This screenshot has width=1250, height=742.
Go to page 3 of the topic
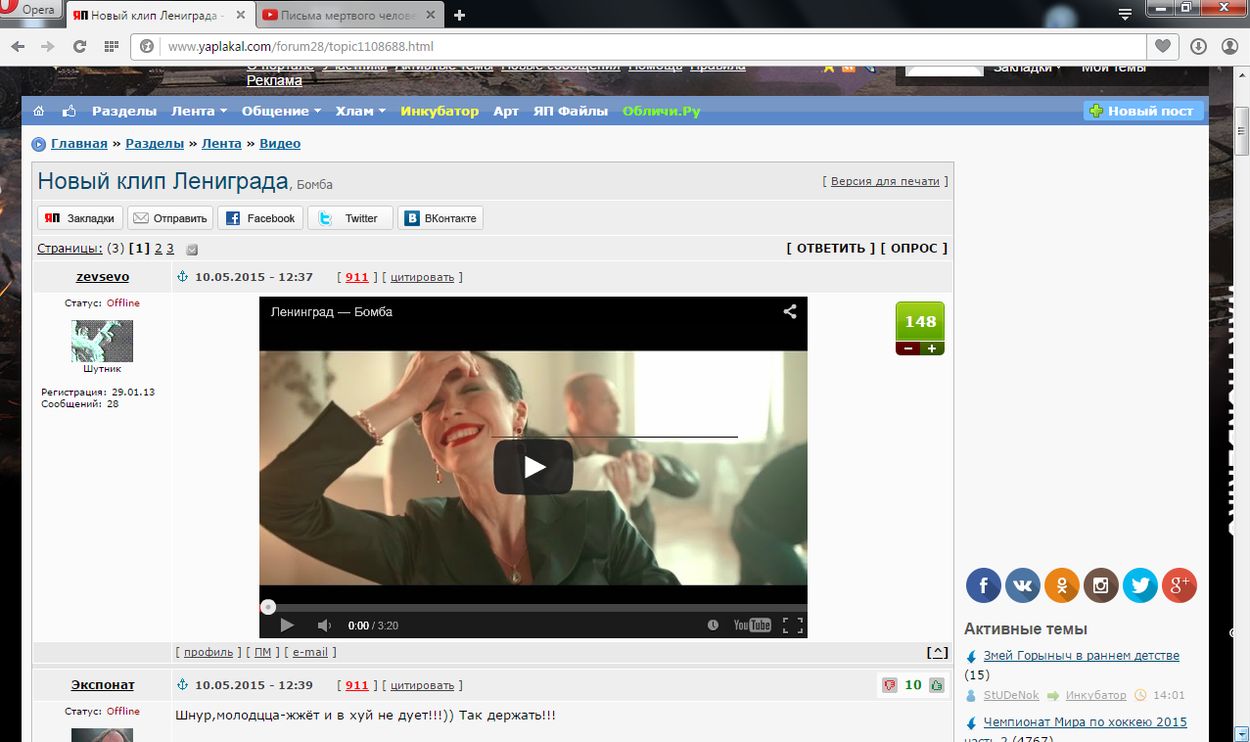tap(170, 248)
